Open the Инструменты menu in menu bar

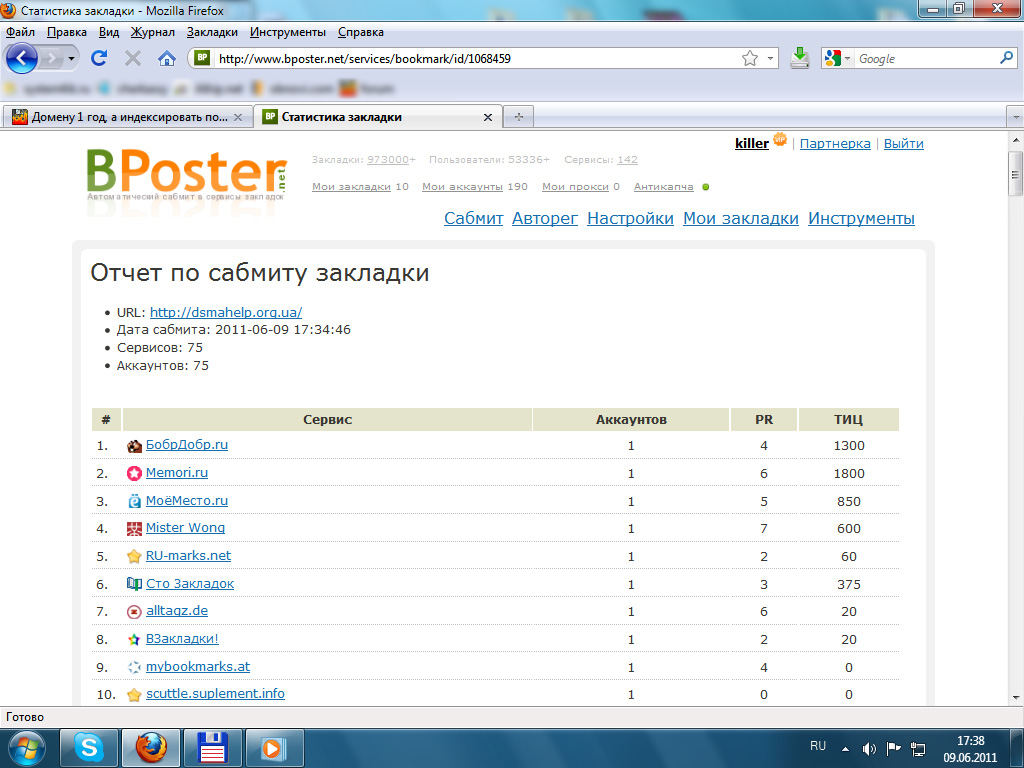click(x=287, y=32)
